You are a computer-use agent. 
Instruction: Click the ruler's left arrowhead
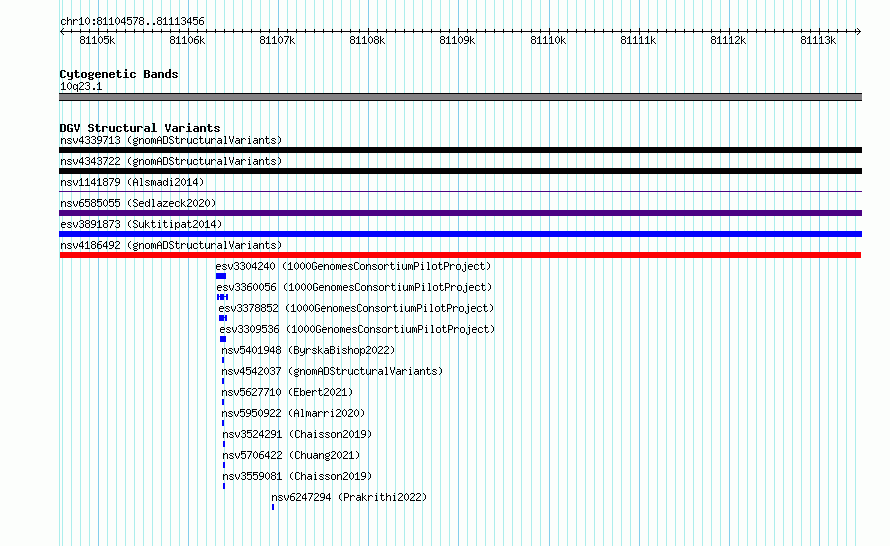click(x=62, y=32)
